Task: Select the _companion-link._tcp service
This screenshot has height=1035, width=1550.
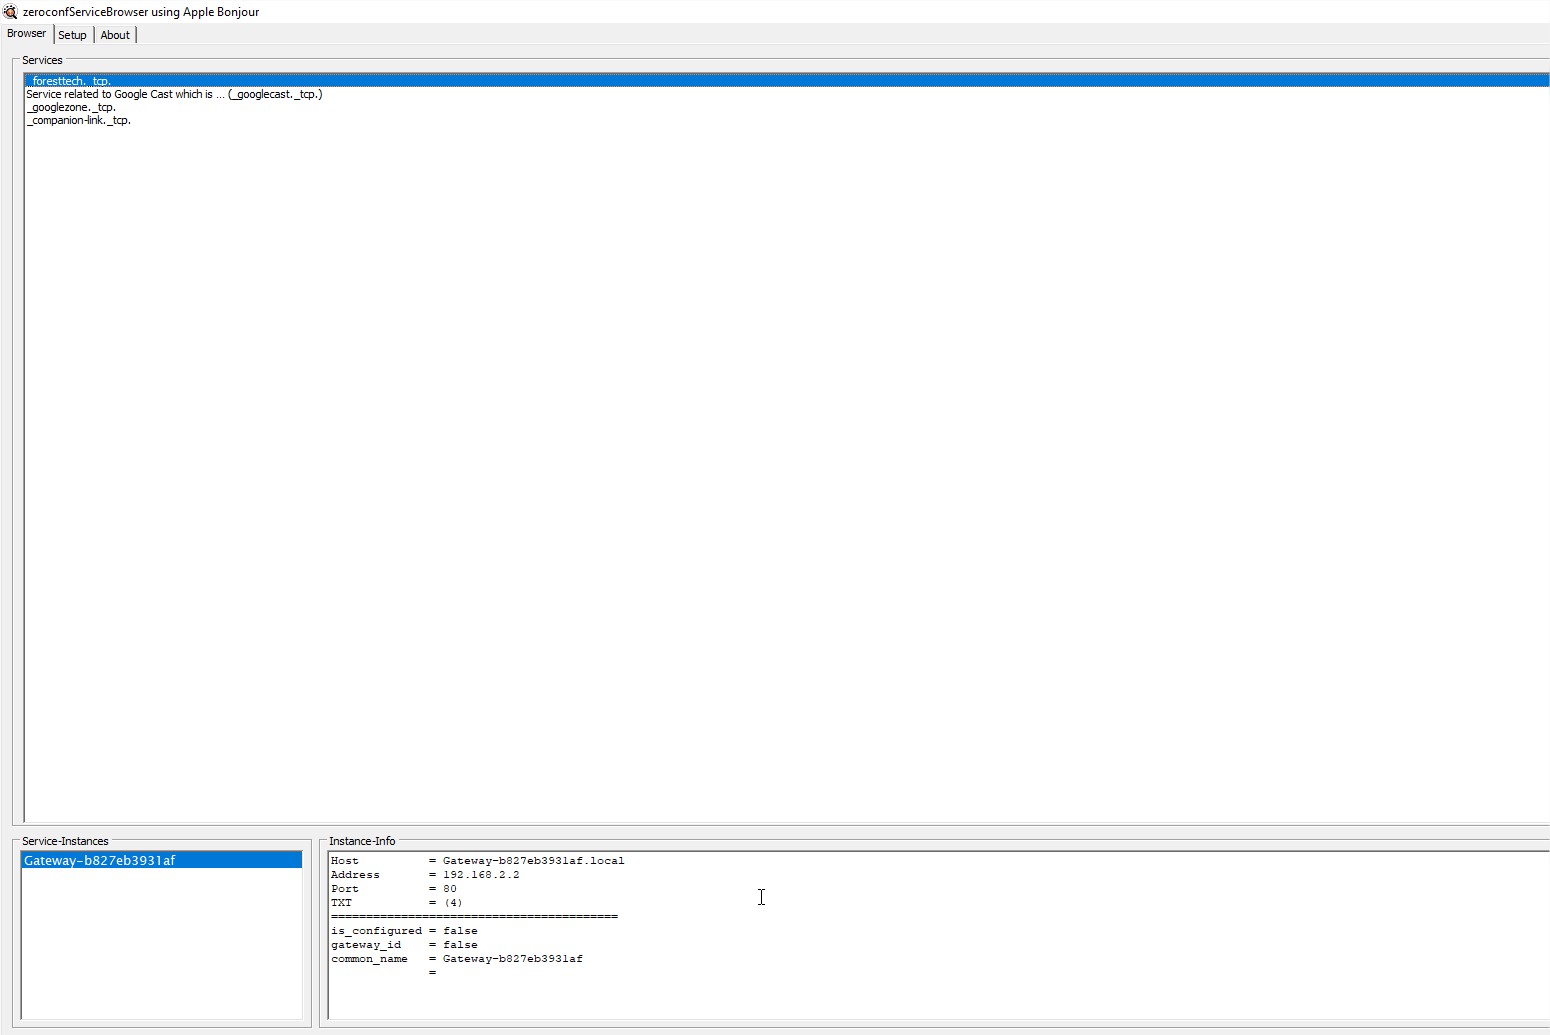Action: [78, 120]
